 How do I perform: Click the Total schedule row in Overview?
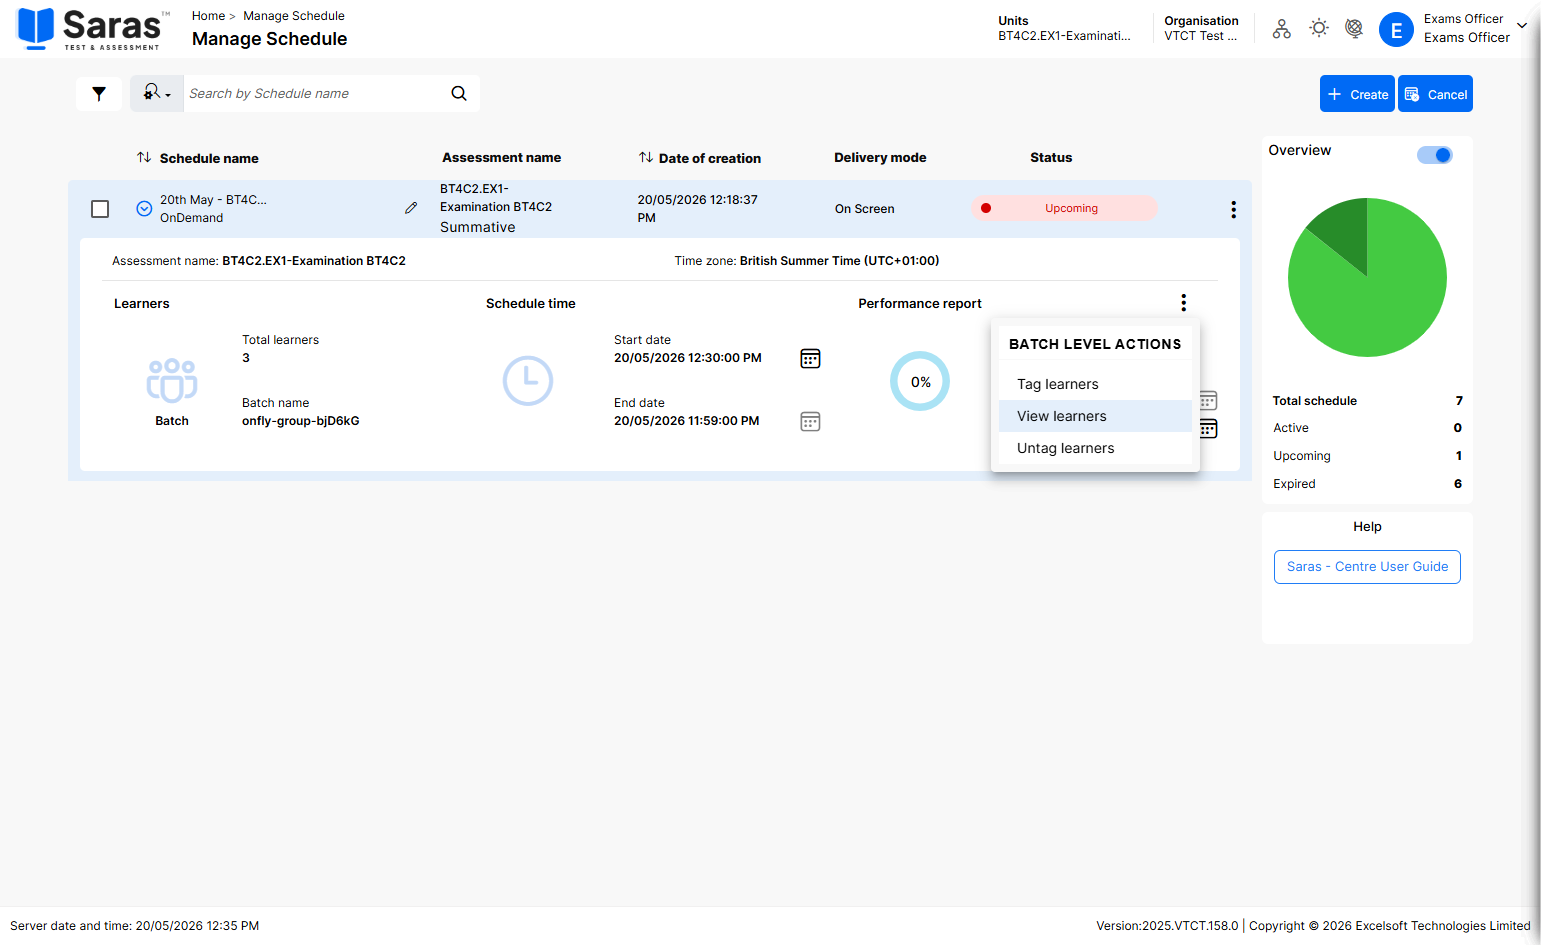(1367, 401)
